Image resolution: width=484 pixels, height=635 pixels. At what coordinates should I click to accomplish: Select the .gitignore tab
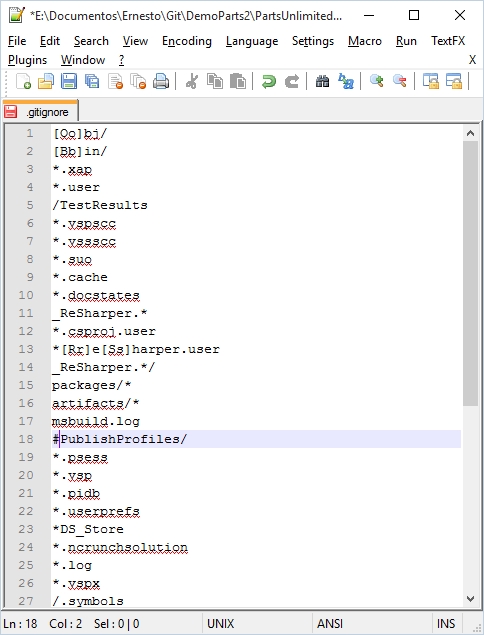pos(40,112)
